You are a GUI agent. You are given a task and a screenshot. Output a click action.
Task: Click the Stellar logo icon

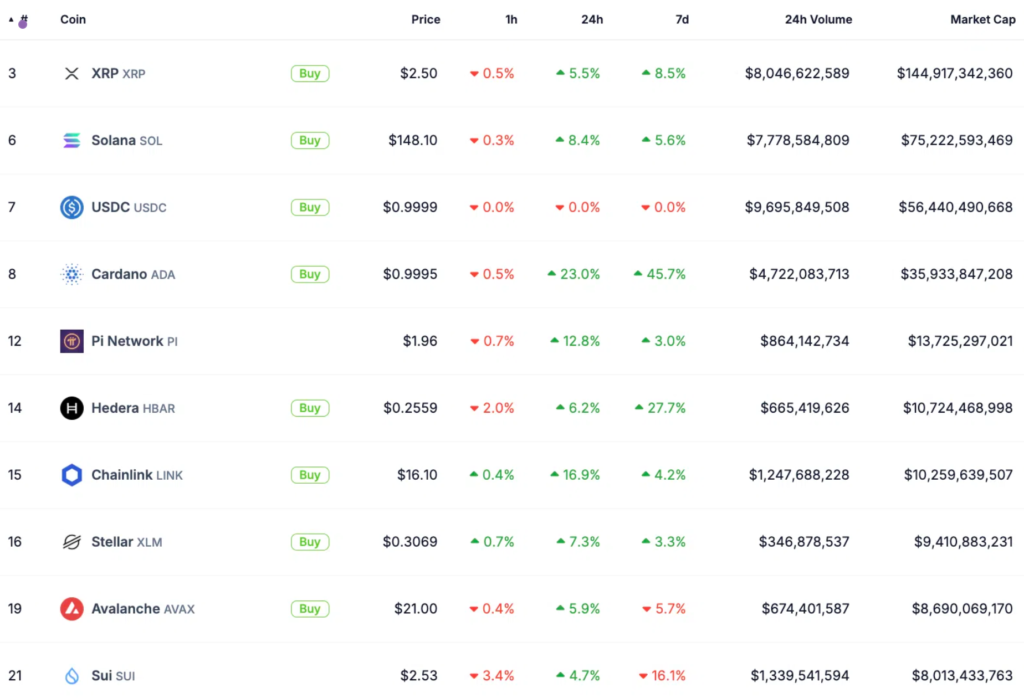[71, 542]
